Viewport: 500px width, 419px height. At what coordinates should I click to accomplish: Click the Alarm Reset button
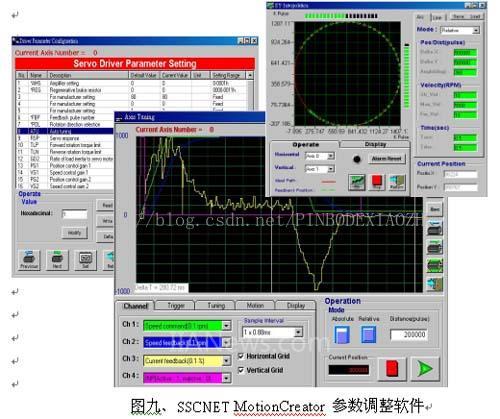(386, 159)
